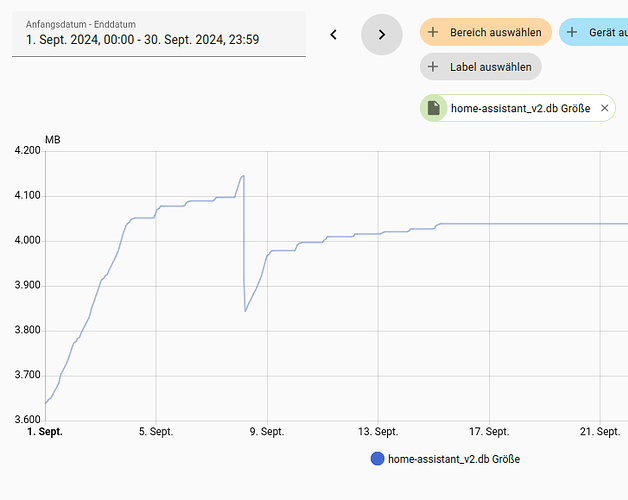Click the 1. Sept. axis label
The image size is (628, 500).
(x=45, y=431)
